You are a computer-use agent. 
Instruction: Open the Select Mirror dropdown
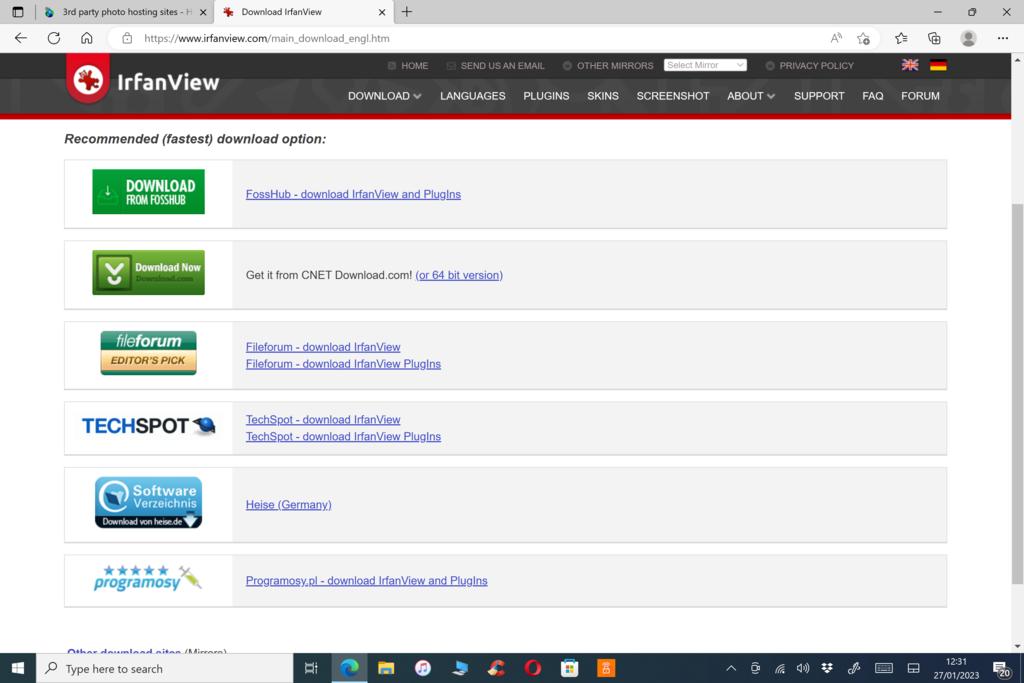pyautogui.click(x=705, y=65)
